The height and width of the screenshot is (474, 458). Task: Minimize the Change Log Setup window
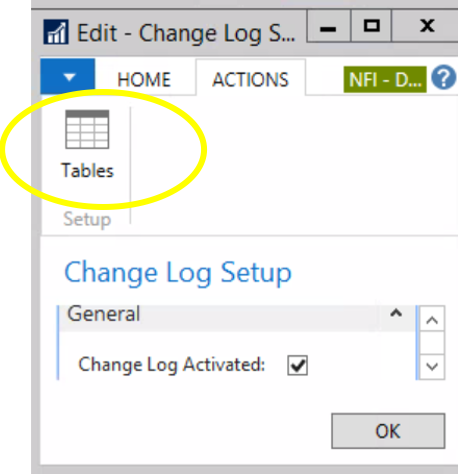pos(328,26)
